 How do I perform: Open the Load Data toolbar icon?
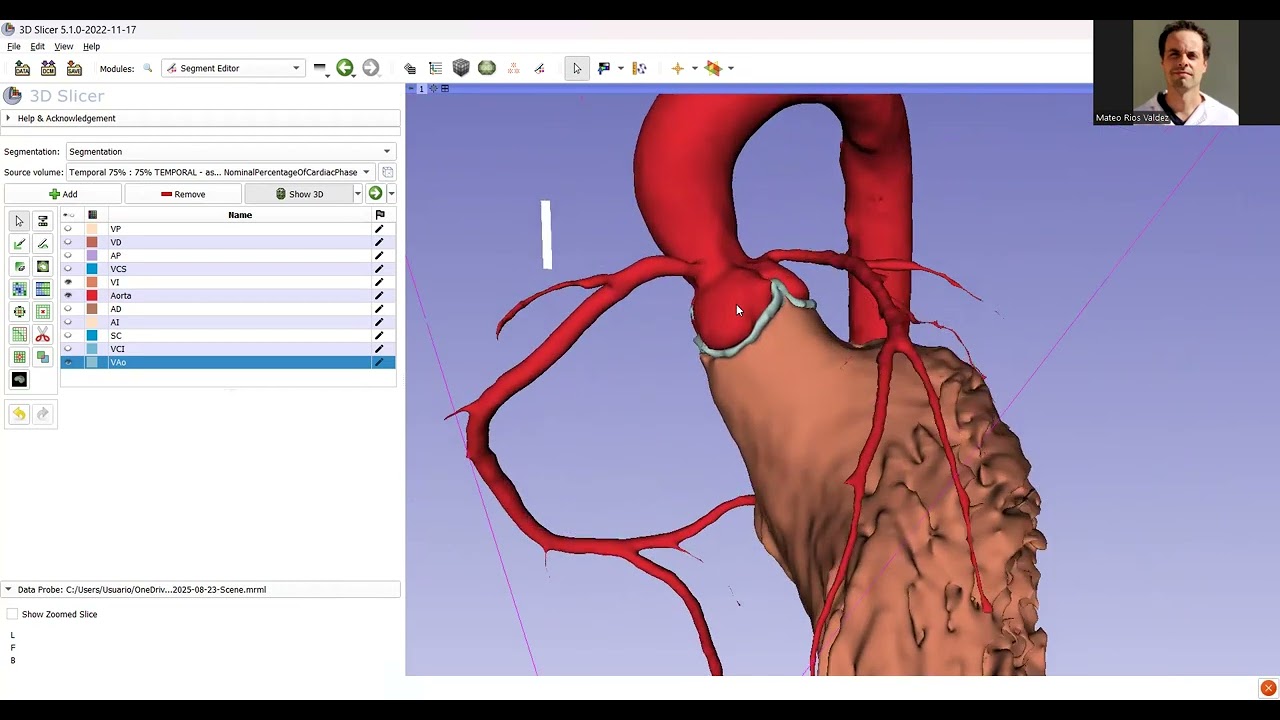tap(22, 68)
